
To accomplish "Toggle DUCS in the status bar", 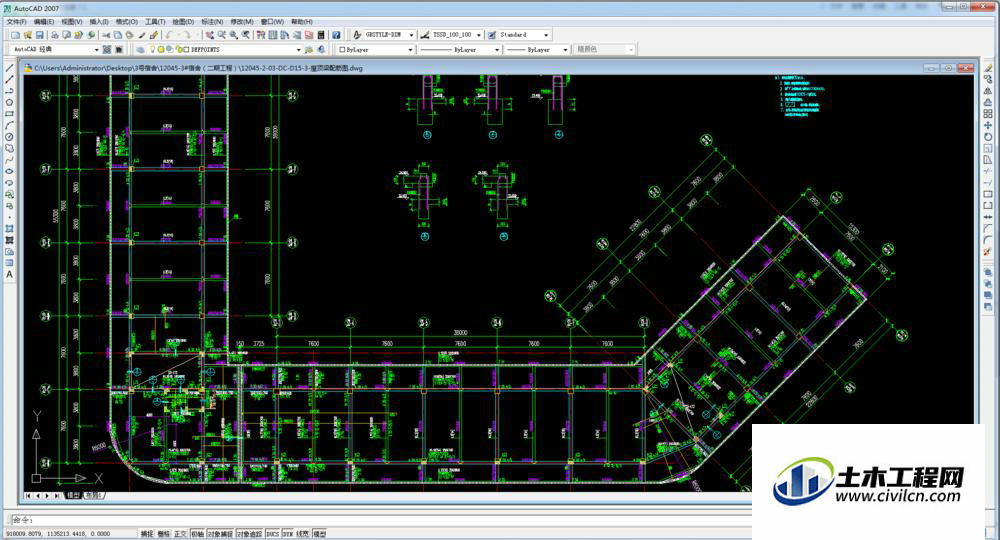I will [x=272, y=534].
